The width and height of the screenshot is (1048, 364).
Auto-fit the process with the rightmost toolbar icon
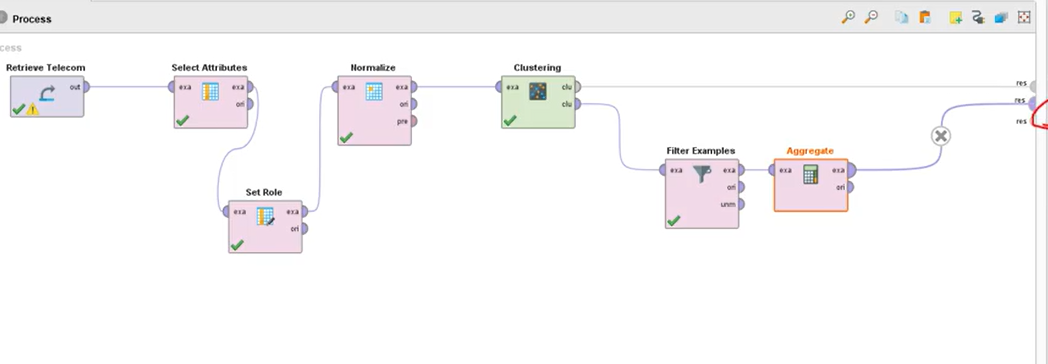[x=1024, y=17]
